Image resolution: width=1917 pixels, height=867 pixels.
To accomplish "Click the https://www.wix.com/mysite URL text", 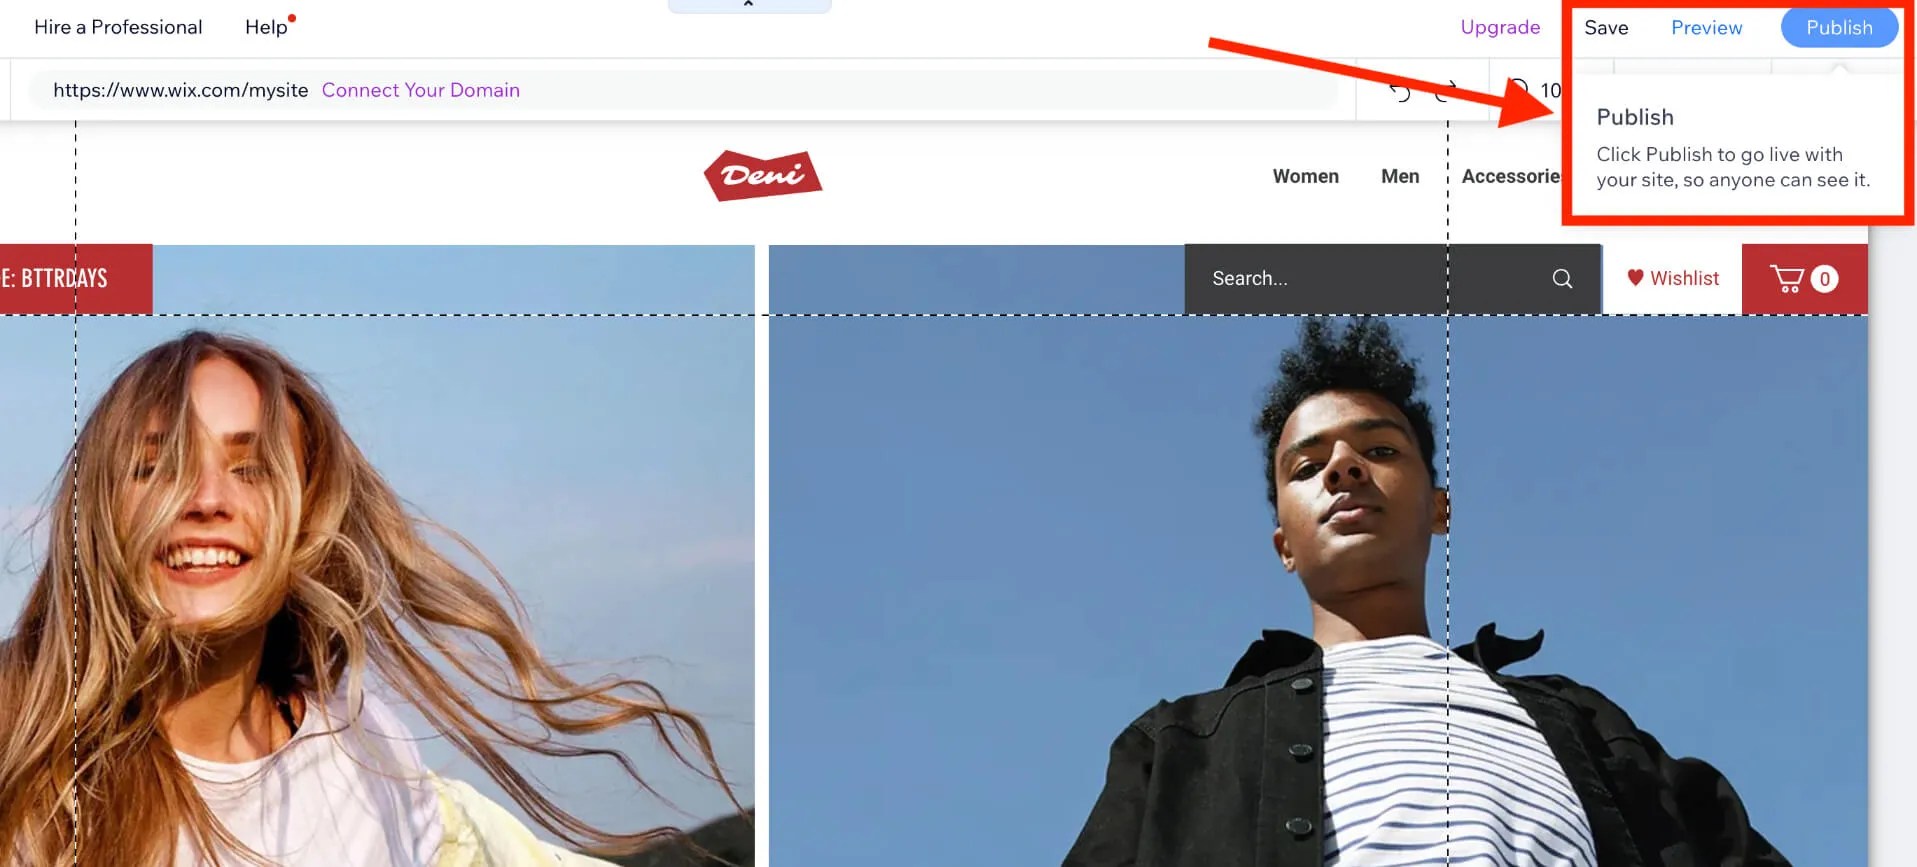I will 180,90.
